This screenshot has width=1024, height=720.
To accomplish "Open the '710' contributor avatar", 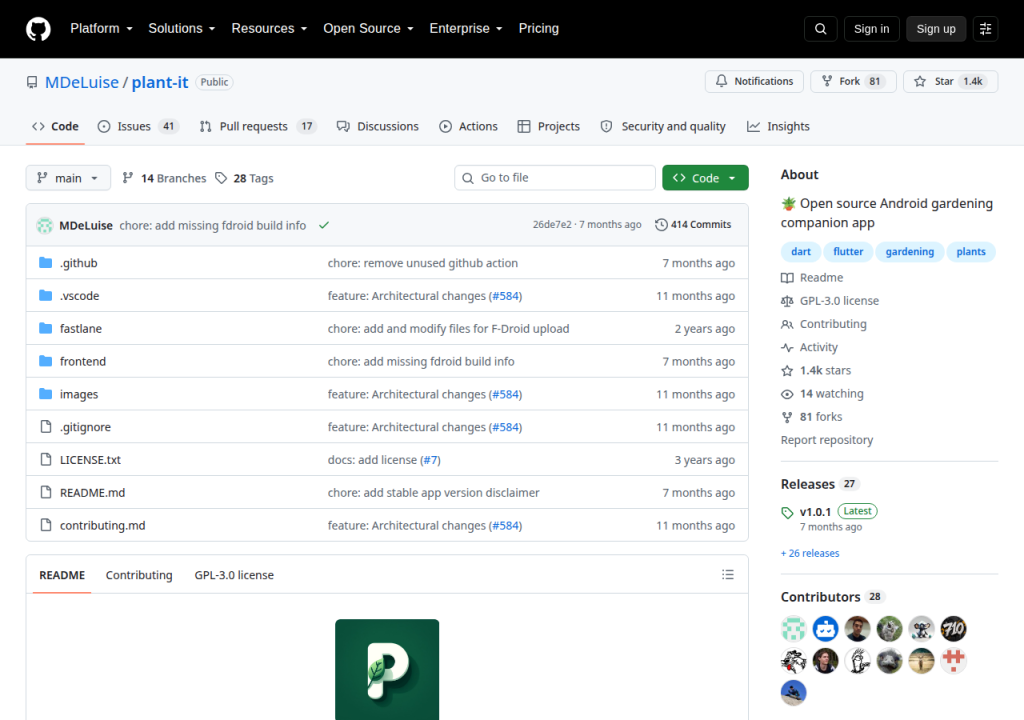I will pyautogui.click(x=953, y=629).
